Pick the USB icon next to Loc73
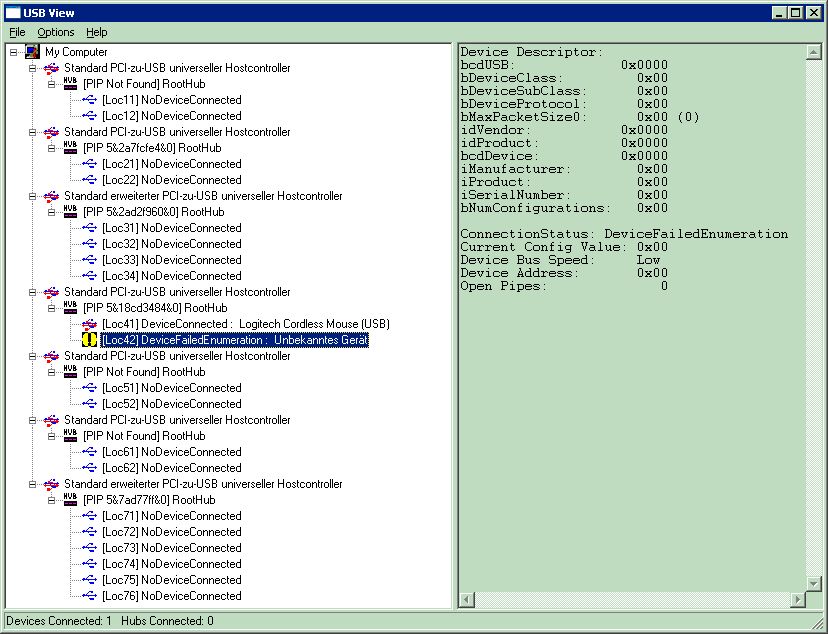The height and width of the screenshot is (634, 828). tap(90, 548)
